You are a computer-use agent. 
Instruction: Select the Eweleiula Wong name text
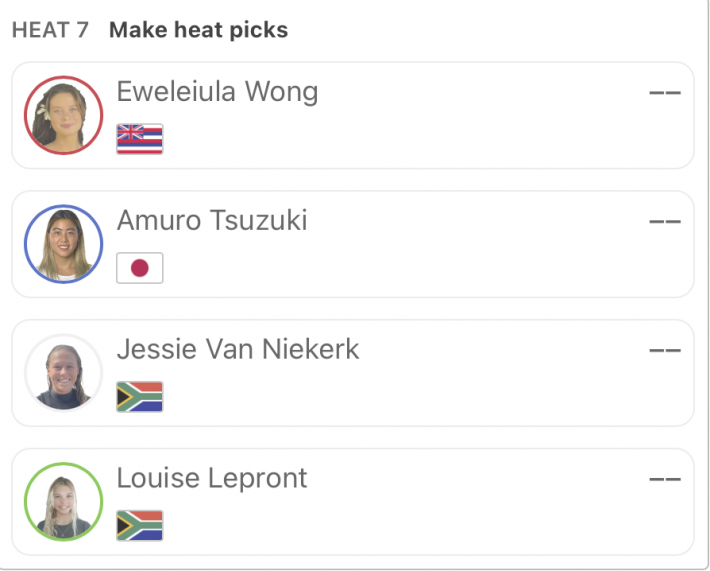pos(217,91)
